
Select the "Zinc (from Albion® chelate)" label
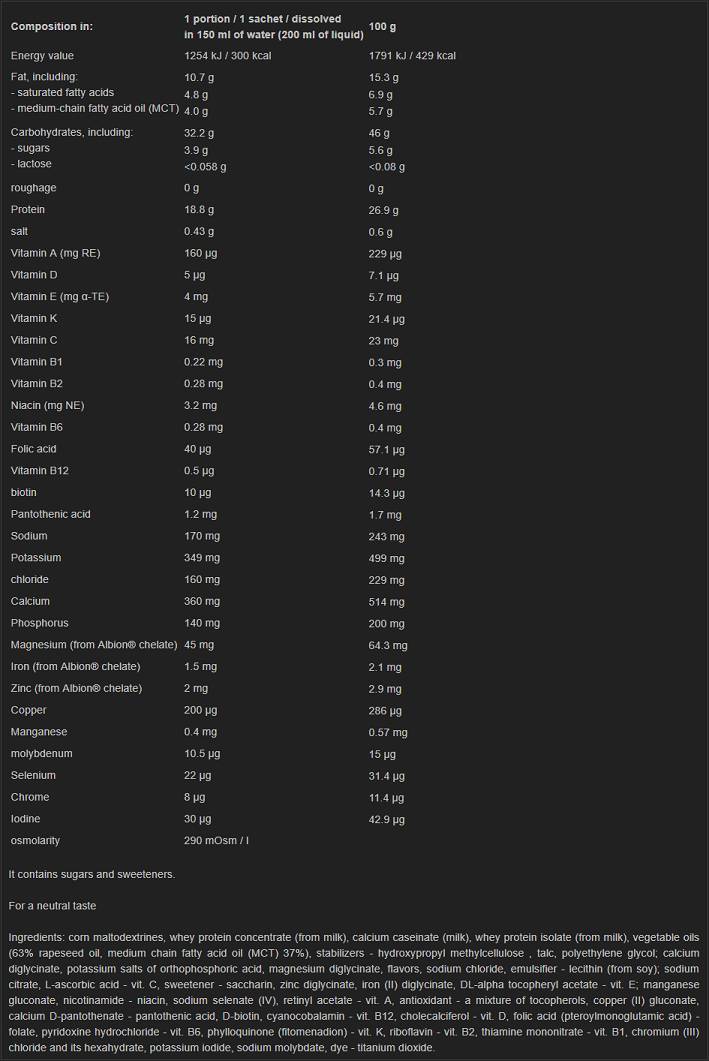75,688
